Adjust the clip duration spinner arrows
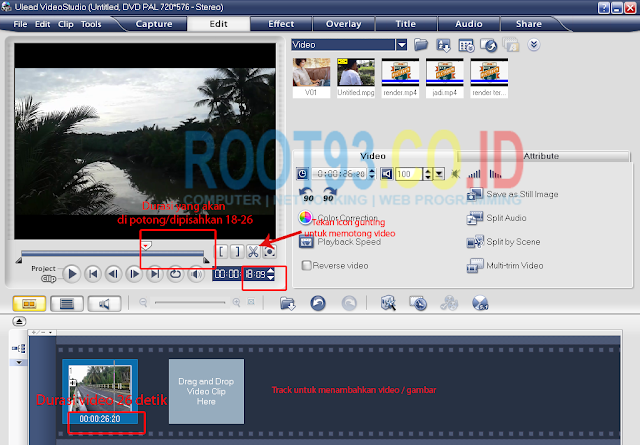 (x=371, y=174)
